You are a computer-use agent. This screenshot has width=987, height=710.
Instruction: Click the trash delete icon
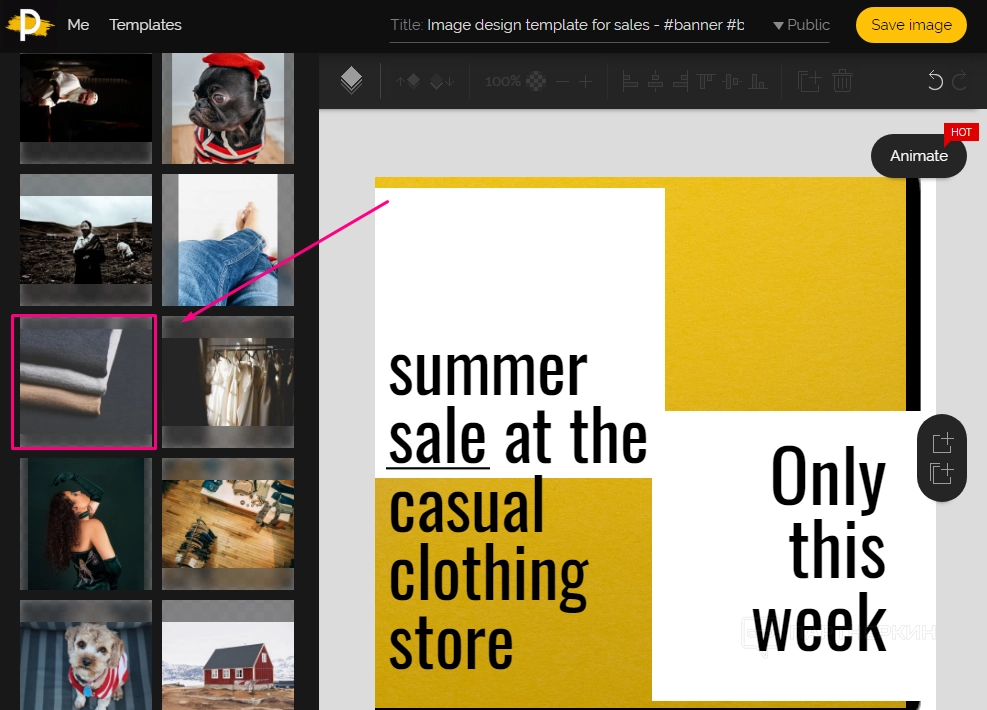[842, 81]
